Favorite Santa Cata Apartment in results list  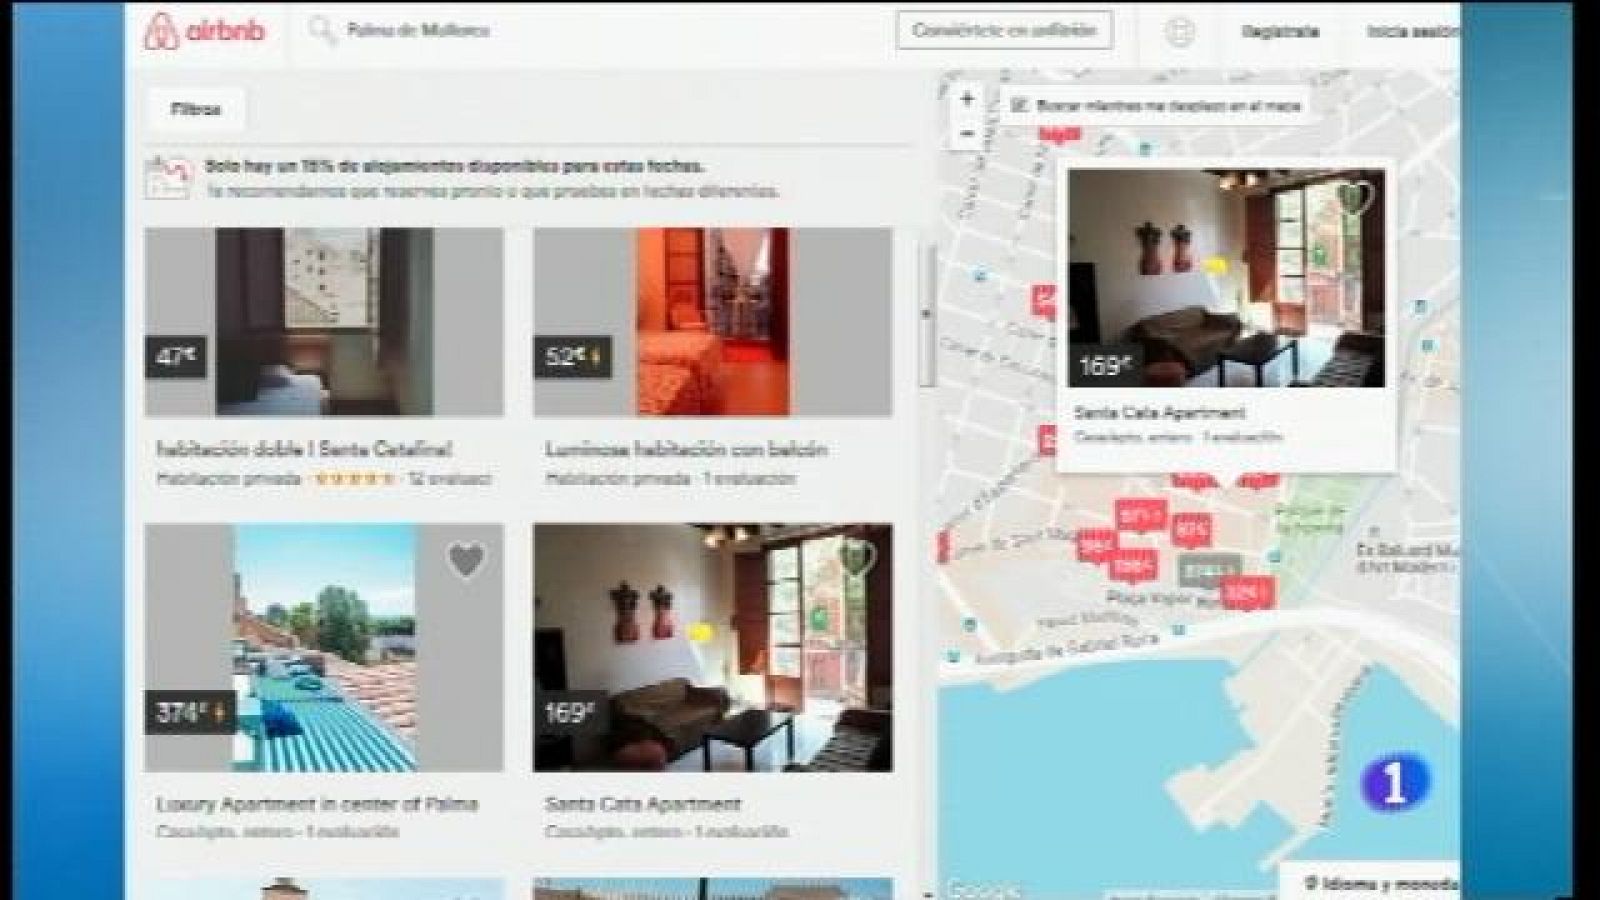855,558
